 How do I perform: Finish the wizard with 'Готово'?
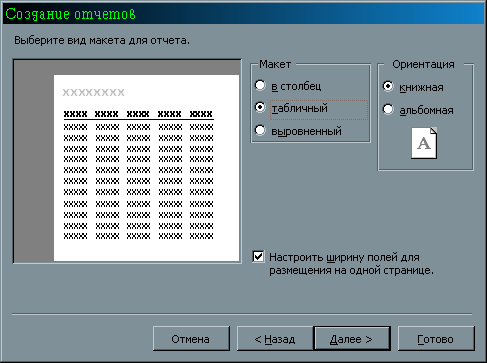[436, 339]
